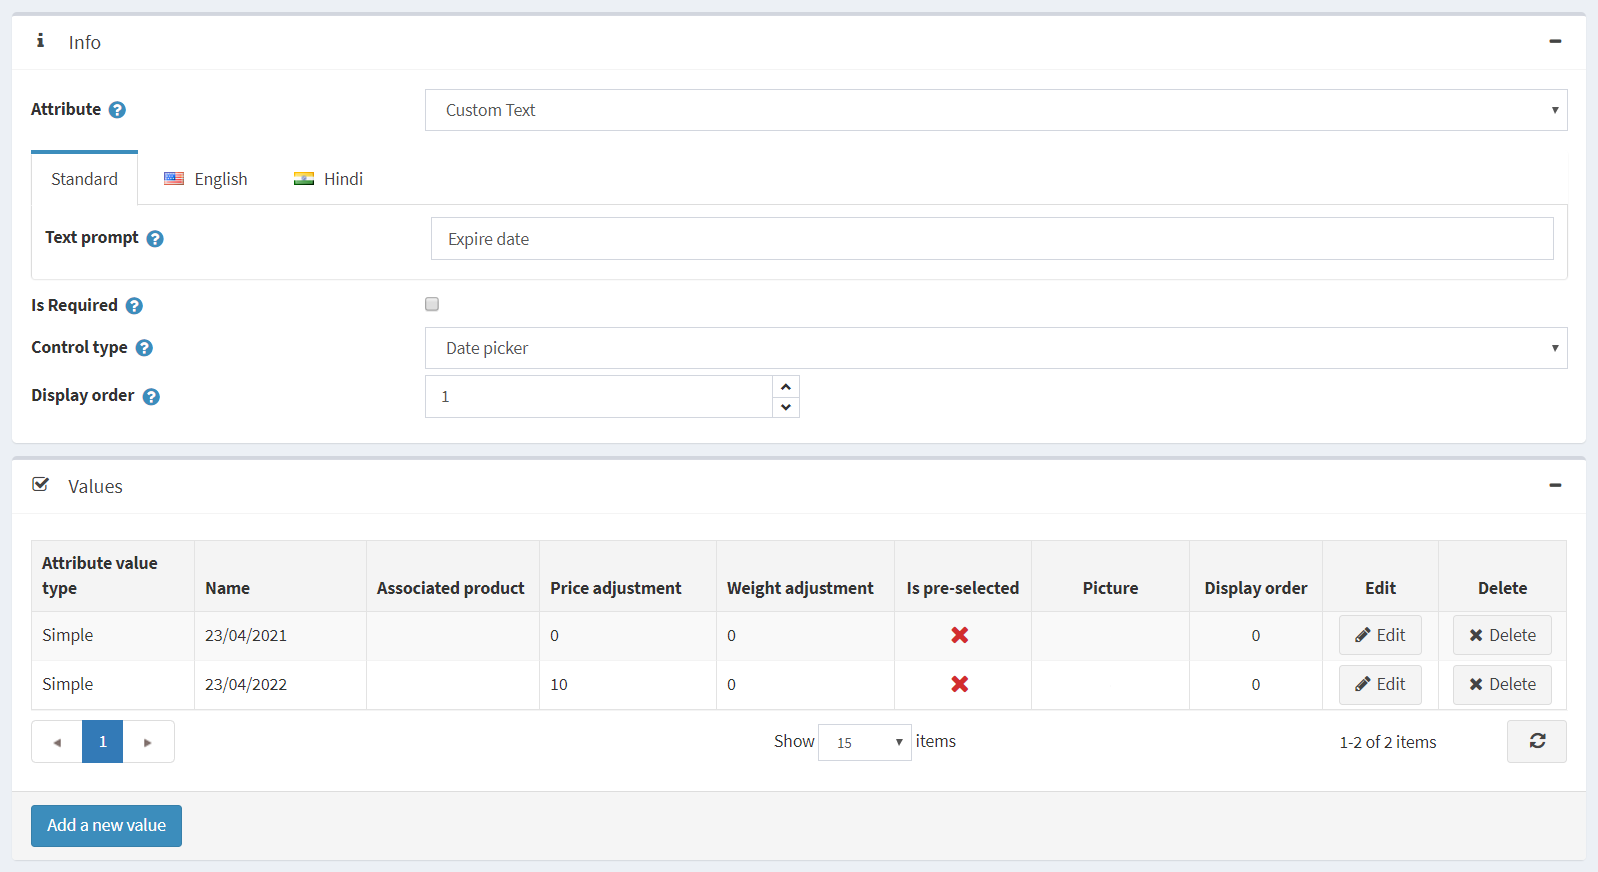The image size is (1598, 872).
Task: Click the help icon beside Control type
Action: 144,348
